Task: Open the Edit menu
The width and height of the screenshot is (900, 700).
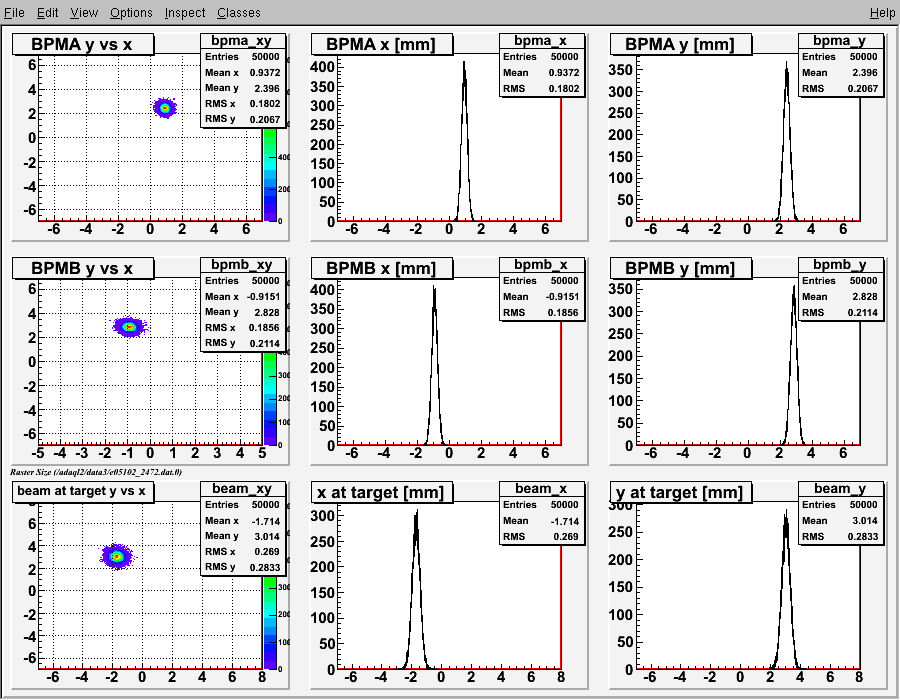Action: pos(48,13)
